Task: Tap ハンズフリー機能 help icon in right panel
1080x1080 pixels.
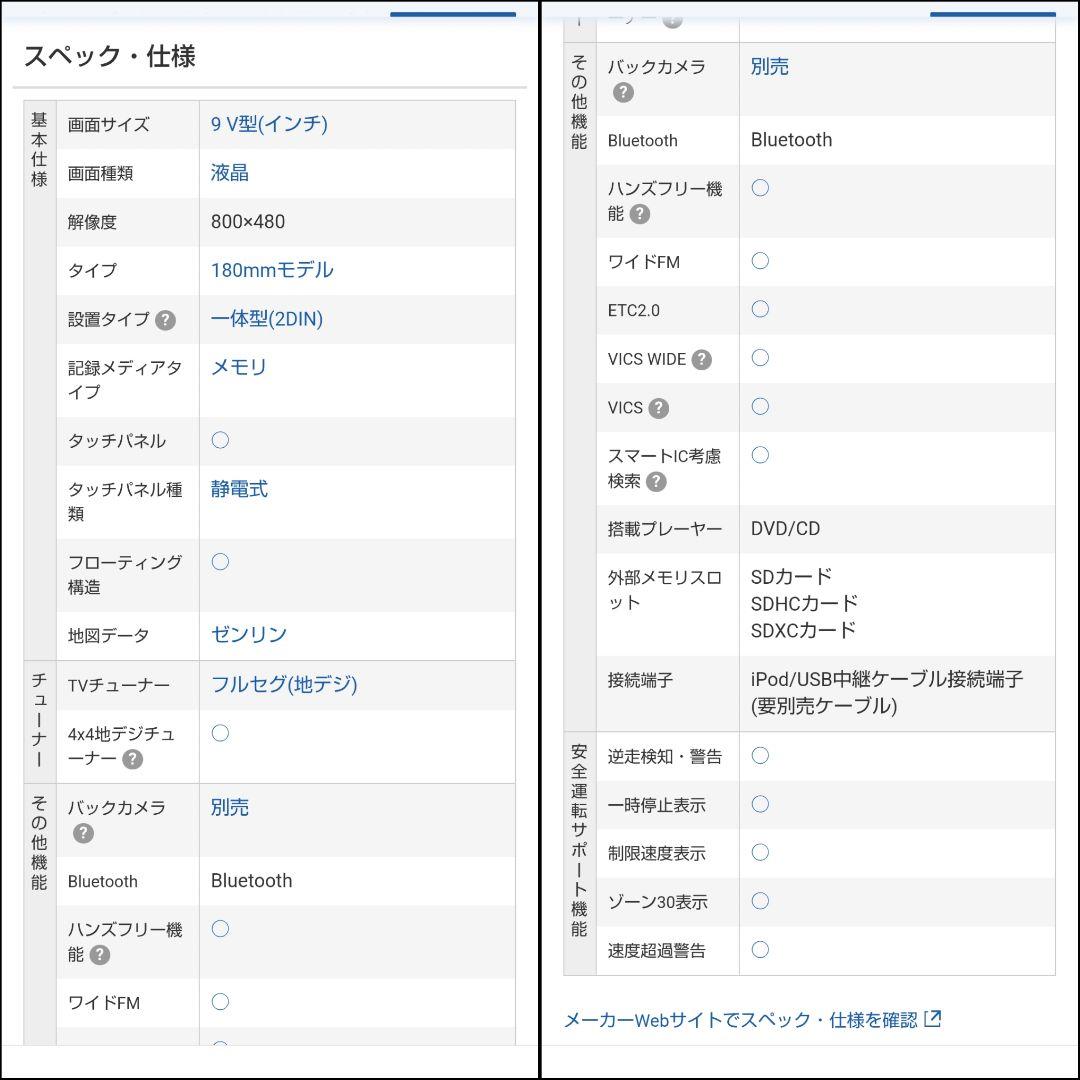Action: point(640,214)
